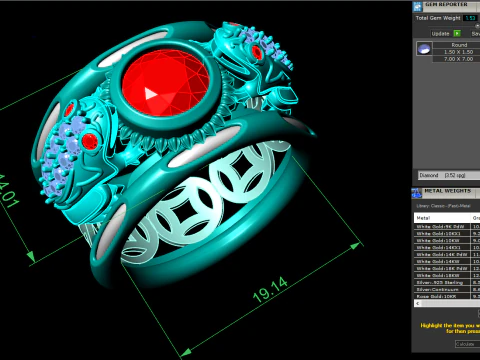The height and width of the screenshot is (360, 480).
Task: Click the Round gem shape header
Action: click(x=459, y=45)
